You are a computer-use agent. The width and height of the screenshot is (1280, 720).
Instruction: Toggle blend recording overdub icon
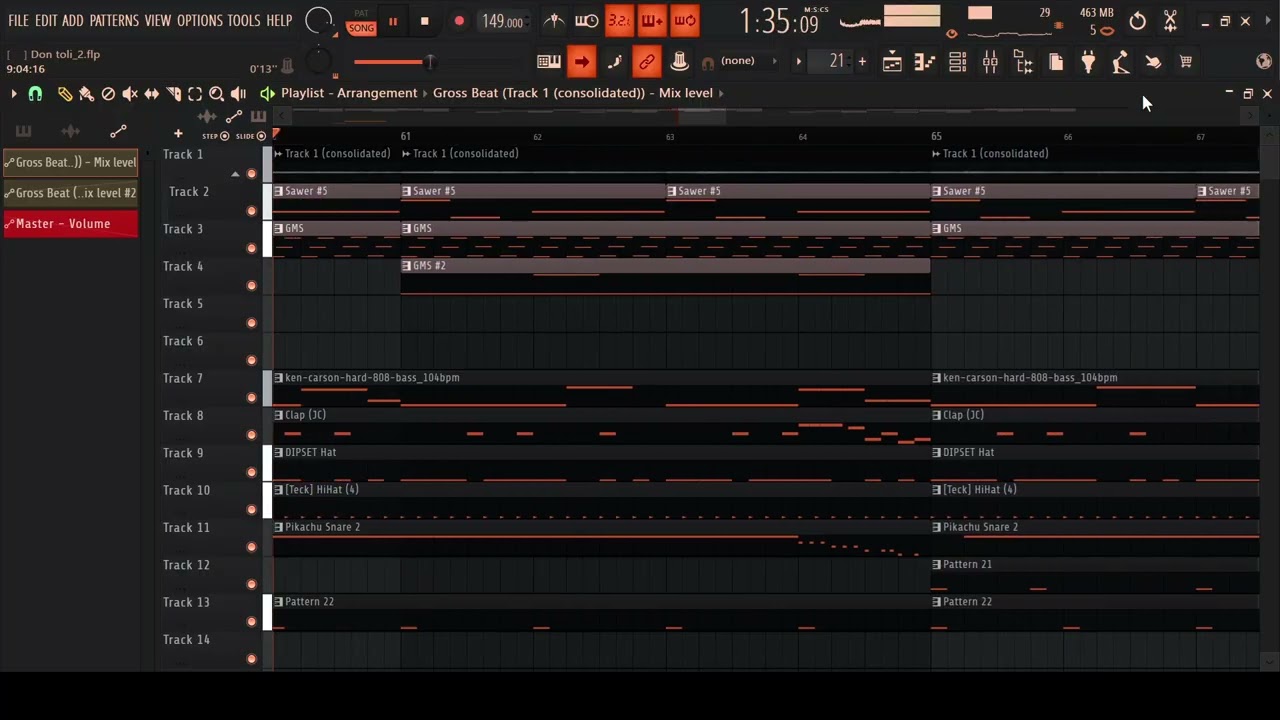[x=652, y=21]
